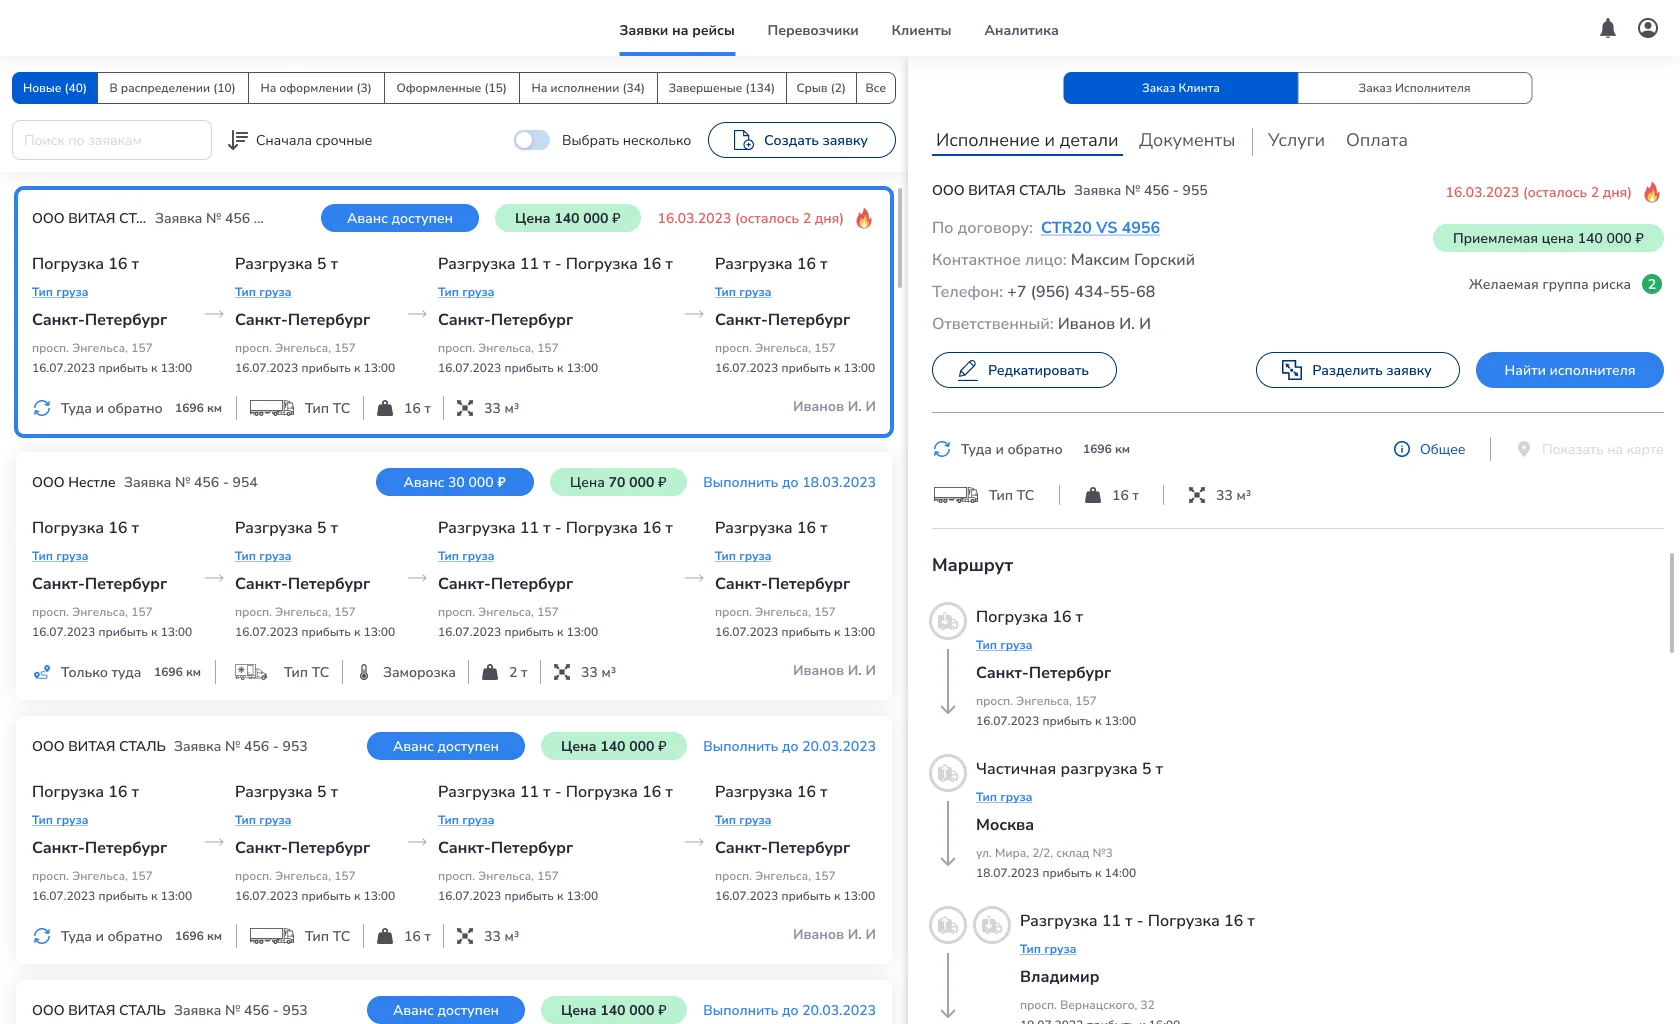Open Аналитика section
Viewport: 1680px width, 1024px height.
click(x=1021, y=30)
